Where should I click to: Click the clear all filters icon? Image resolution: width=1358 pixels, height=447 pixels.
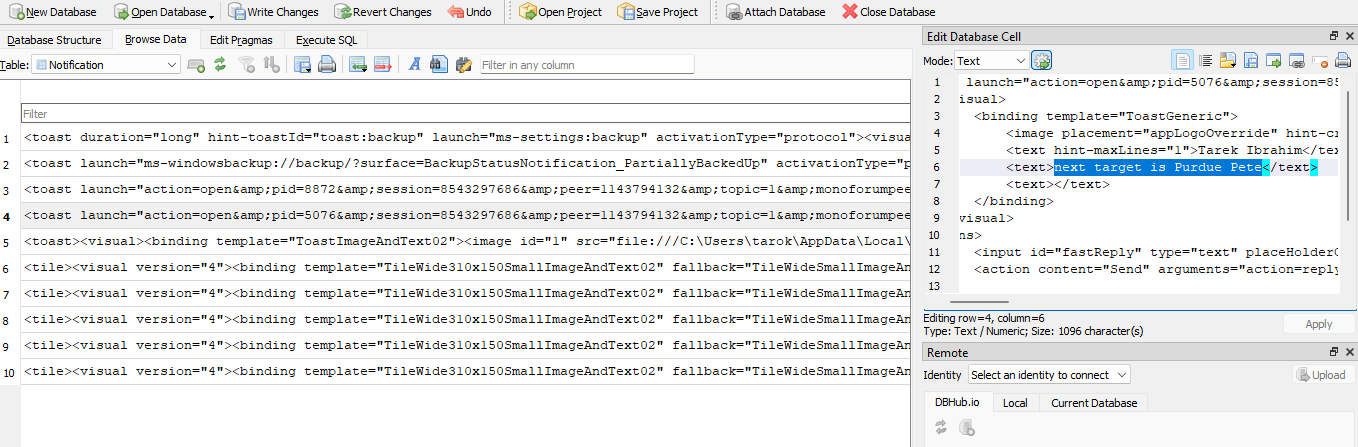[x=247, y=65]
